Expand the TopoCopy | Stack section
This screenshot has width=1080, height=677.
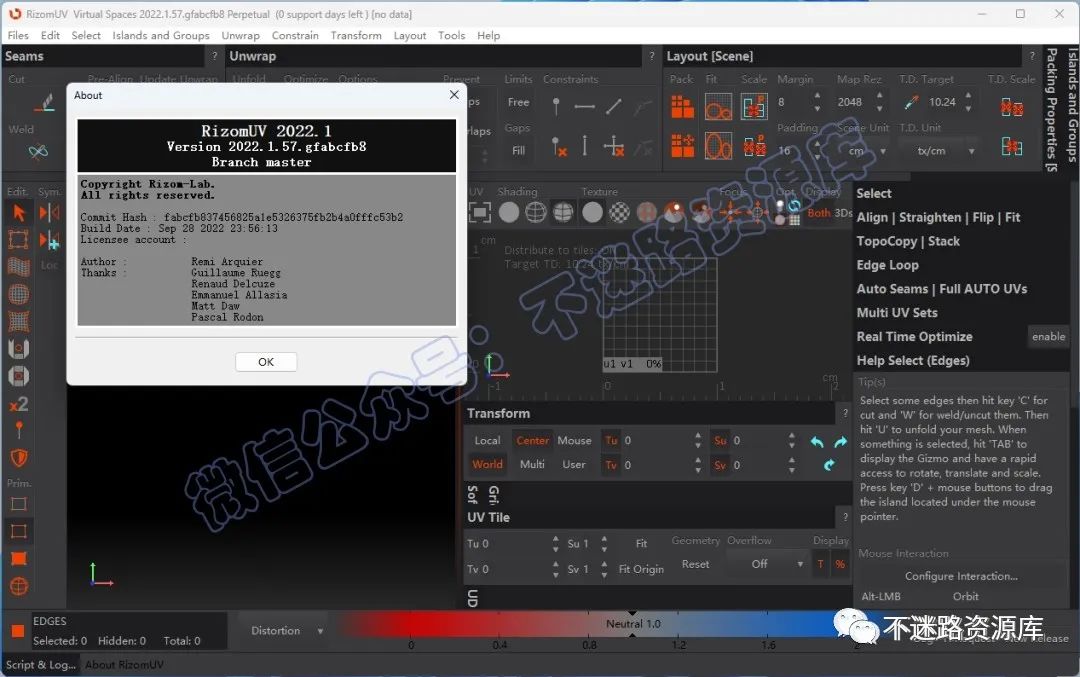(x=907, y=242)
